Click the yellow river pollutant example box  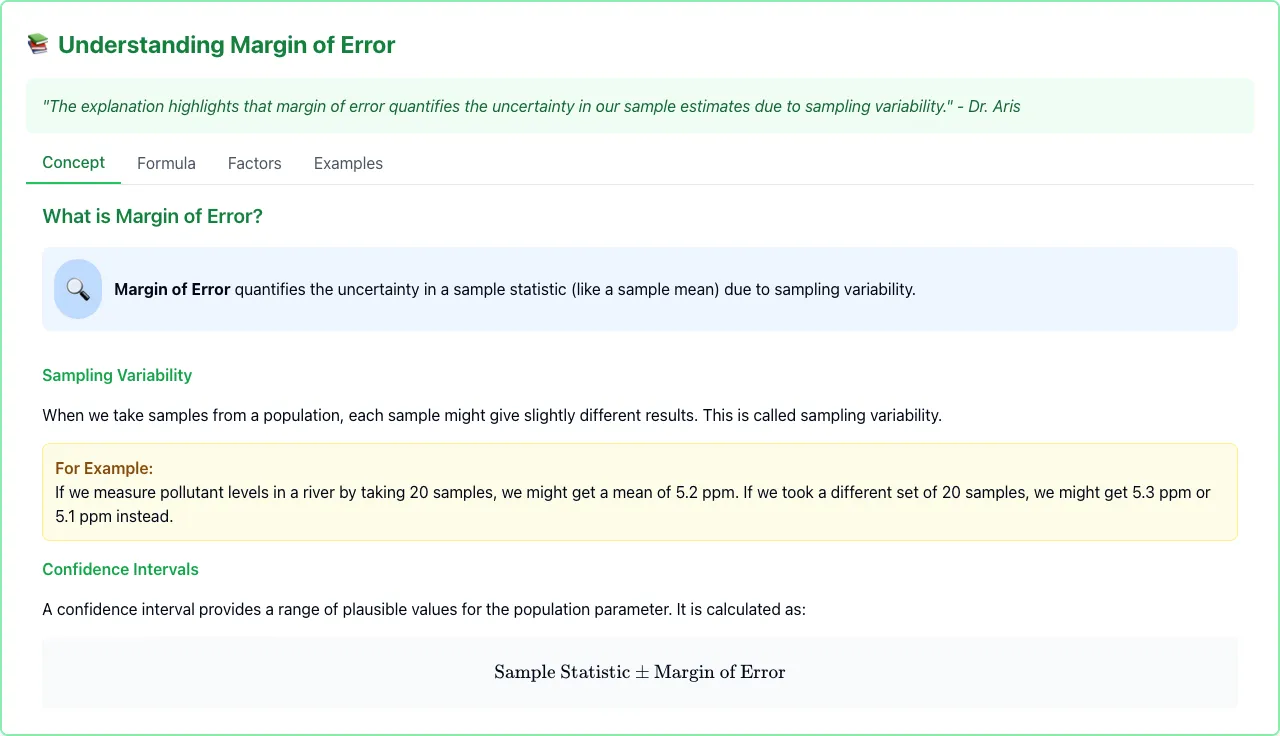[640, 492]
